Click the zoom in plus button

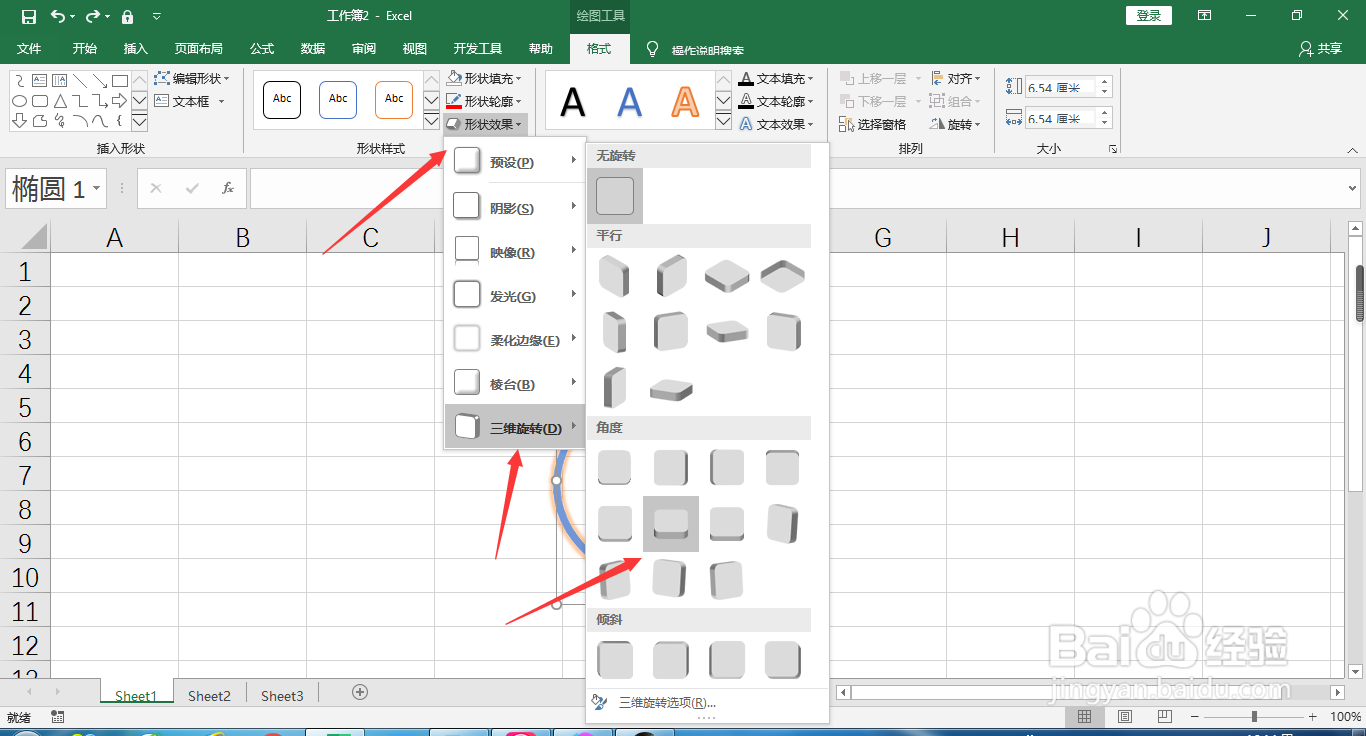(x=1312, y=717)
